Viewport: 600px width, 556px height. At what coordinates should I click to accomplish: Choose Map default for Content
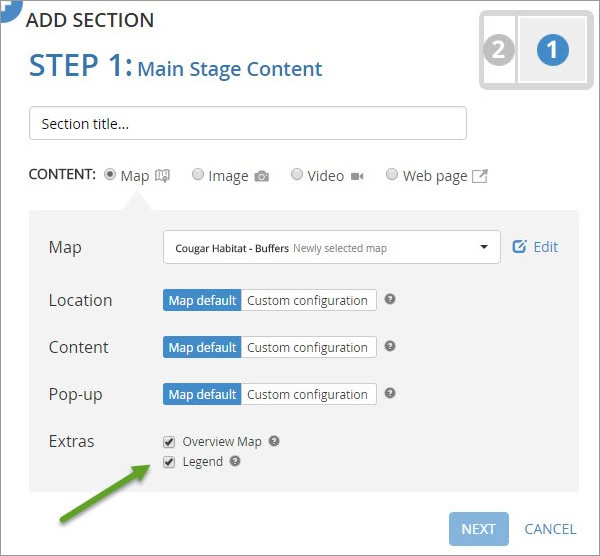point(202,347)
